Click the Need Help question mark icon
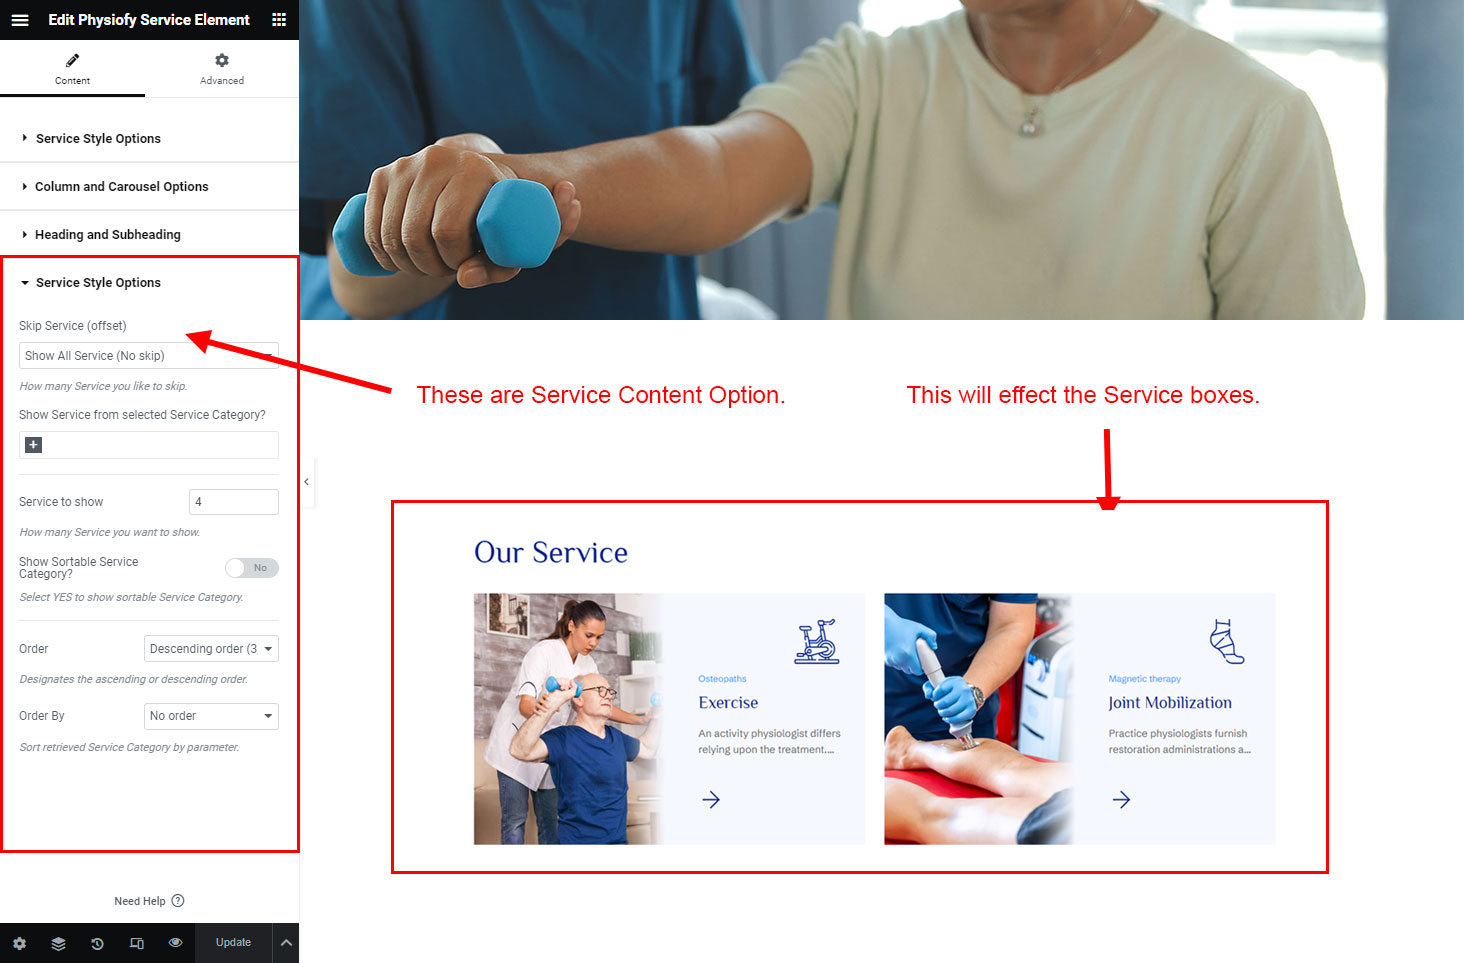The width and height of the screenshot is (1464, 963). click(178, 901)
